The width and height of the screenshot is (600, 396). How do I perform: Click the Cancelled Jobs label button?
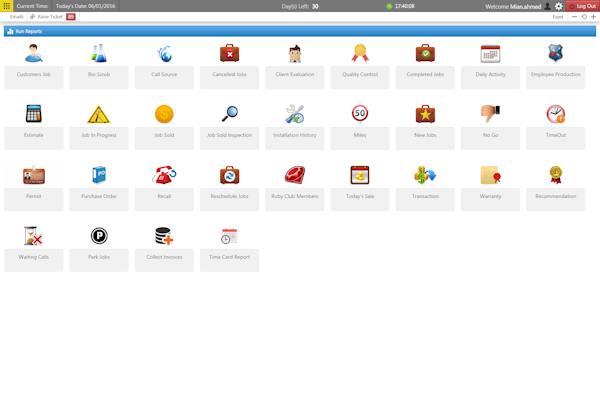tap(230, 78)
